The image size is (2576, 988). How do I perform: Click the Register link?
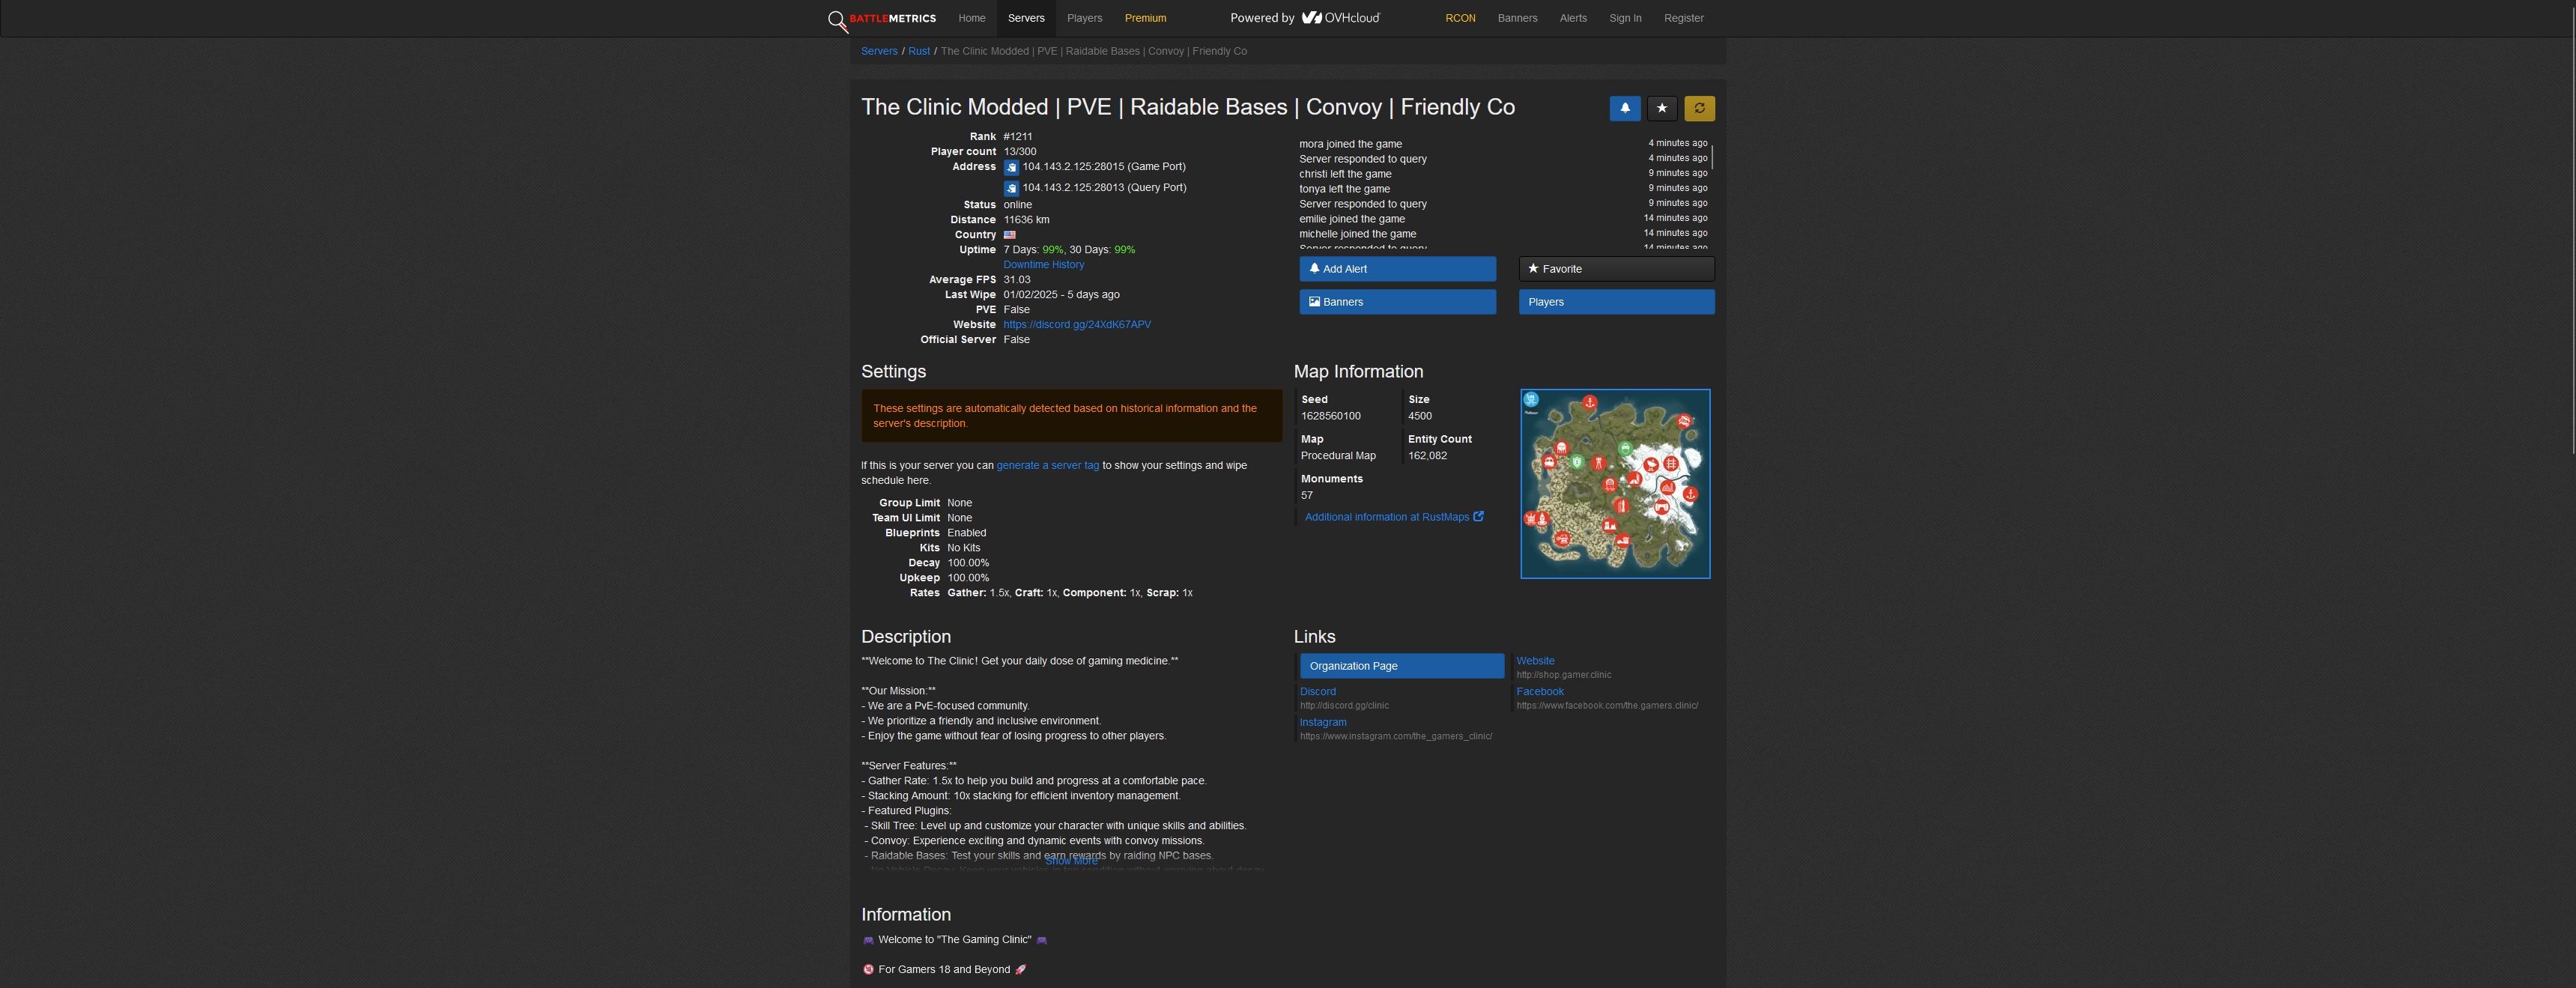coord(1683,18)
